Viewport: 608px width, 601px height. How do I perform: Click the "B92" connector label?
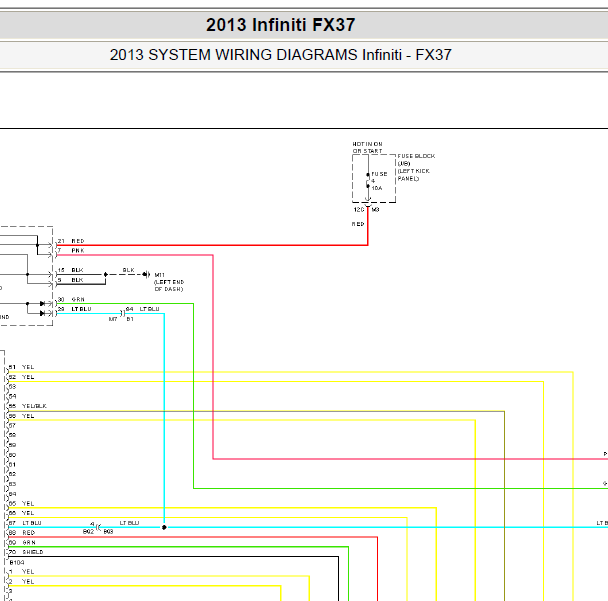click(x=88, y=532)
